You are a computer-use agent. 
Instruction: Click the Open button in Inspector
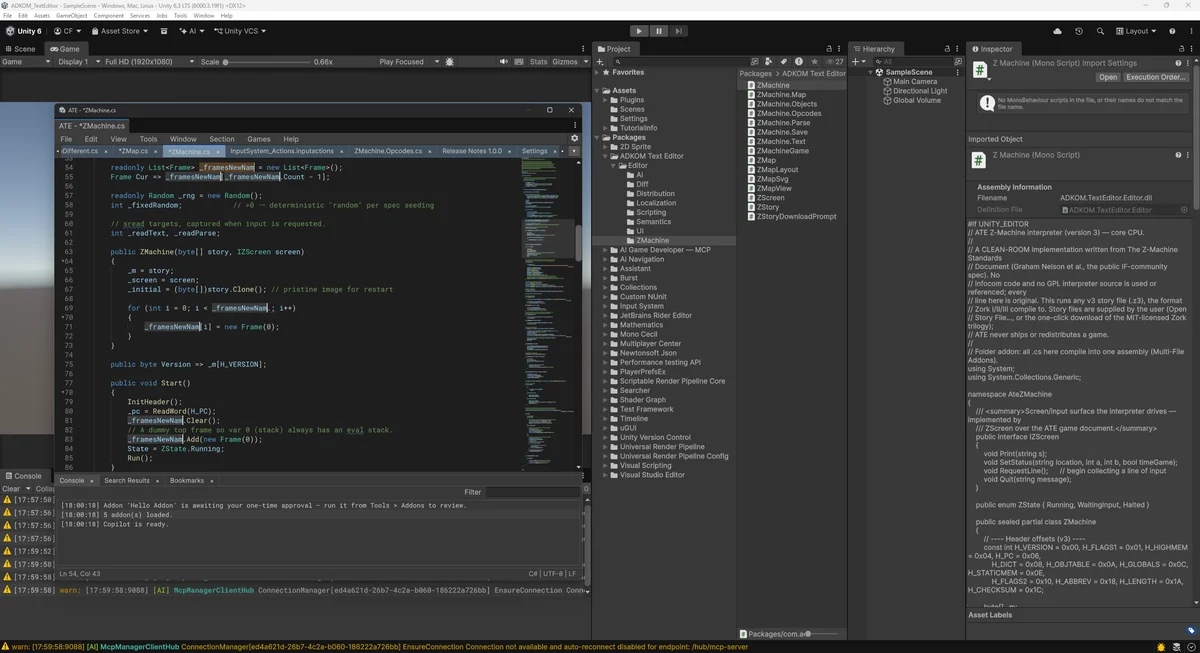click(x=1108, y=77)
